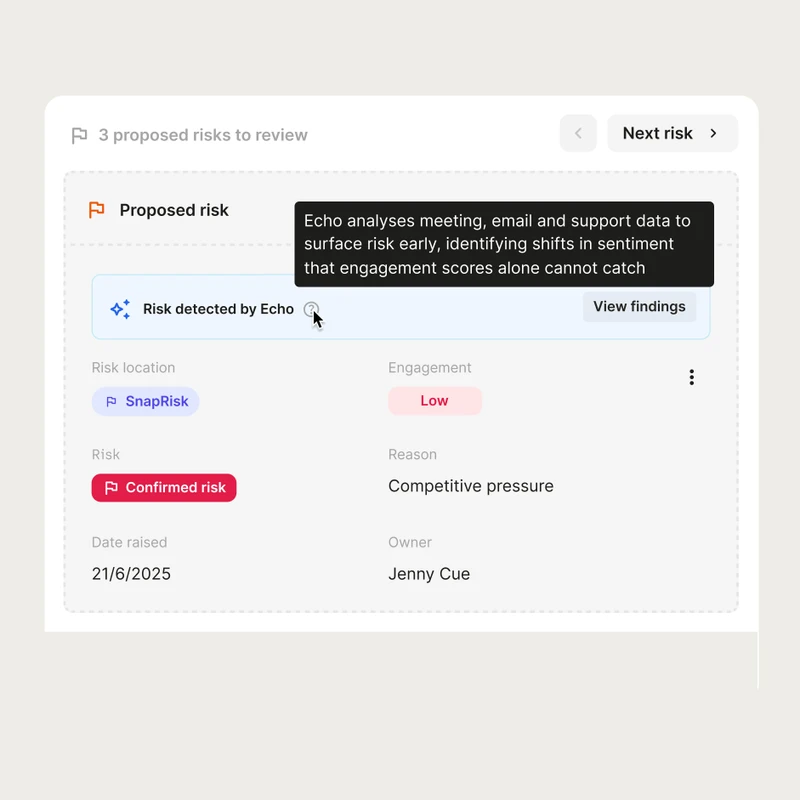This screenshot has width=800, height=800.
Task: Click the Proposed risk title
Action: point(174,210)
